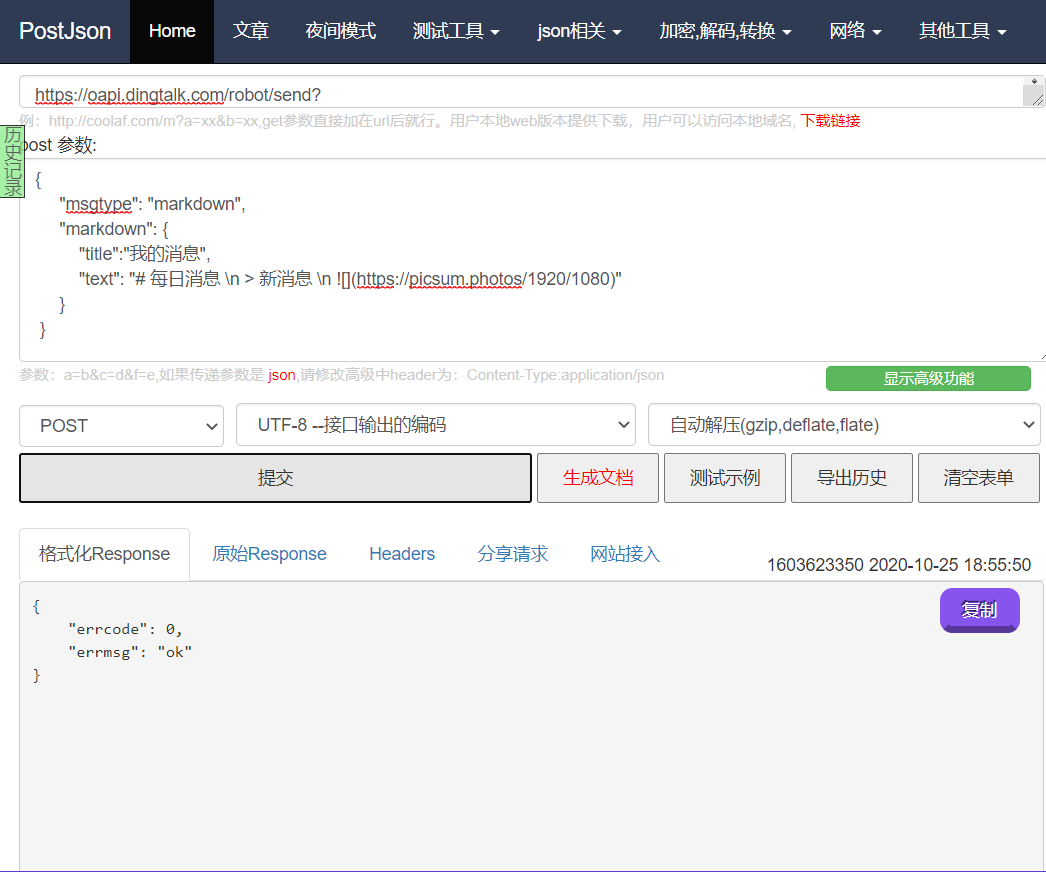Open the red 下载链接 download link

coord(830,121)
